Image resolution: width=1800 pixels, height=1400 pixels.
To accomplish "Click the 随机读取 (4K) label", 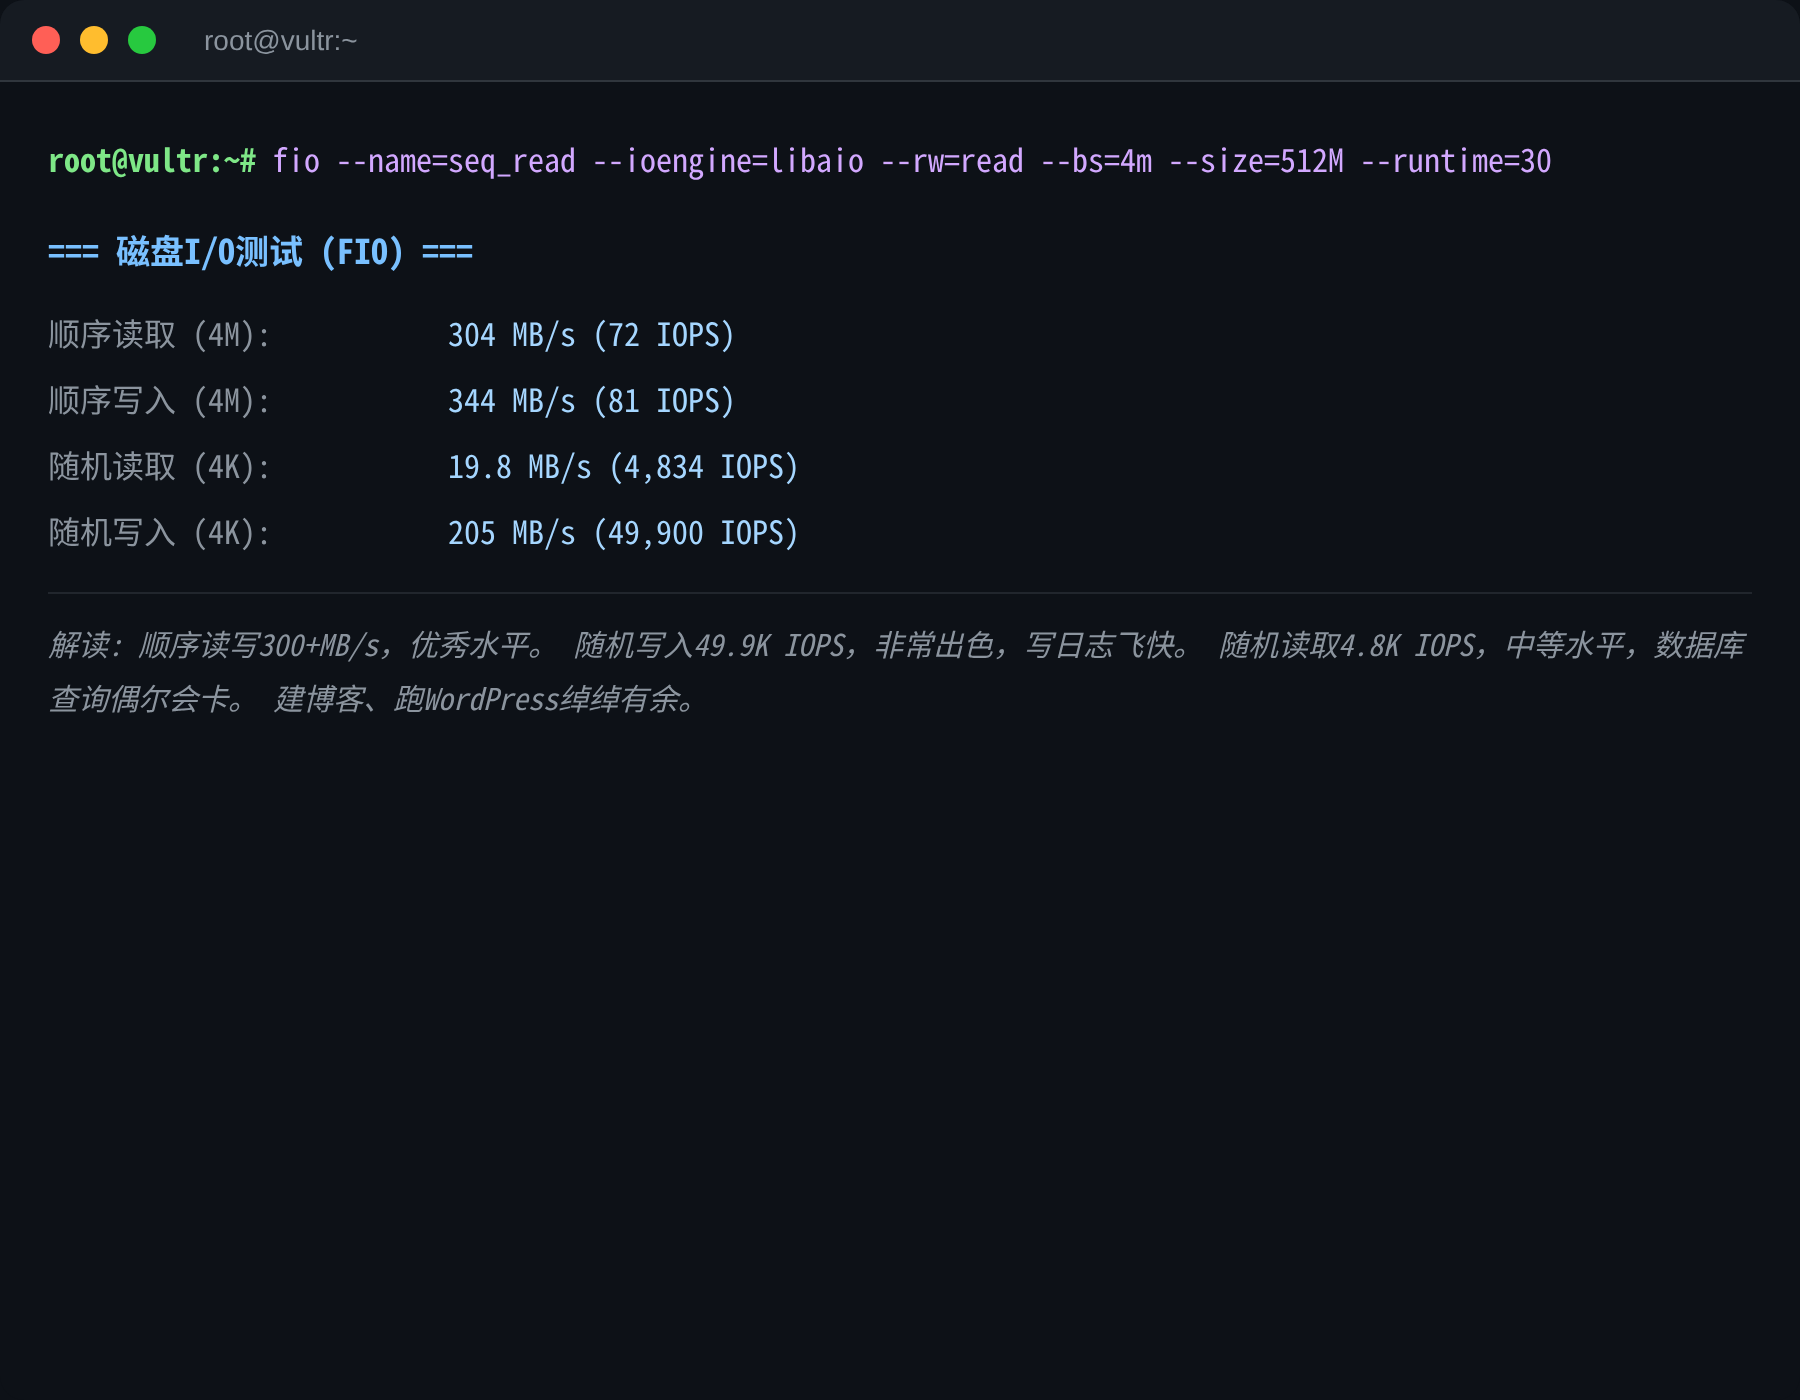I will click(160, 467).
